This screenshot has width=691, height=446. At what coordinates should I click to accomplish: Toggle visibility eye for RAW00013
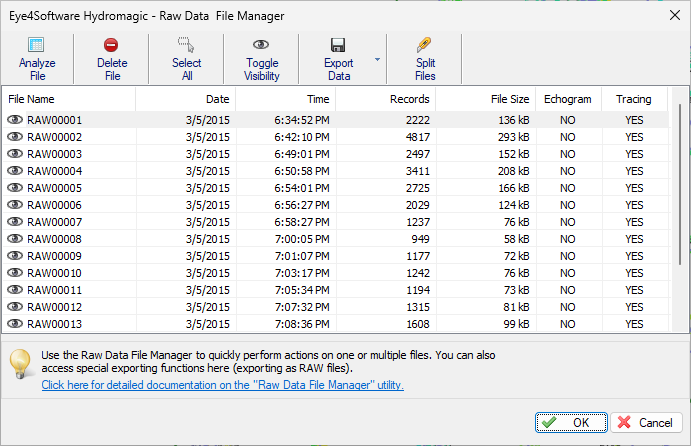click(x=15, y=324)
